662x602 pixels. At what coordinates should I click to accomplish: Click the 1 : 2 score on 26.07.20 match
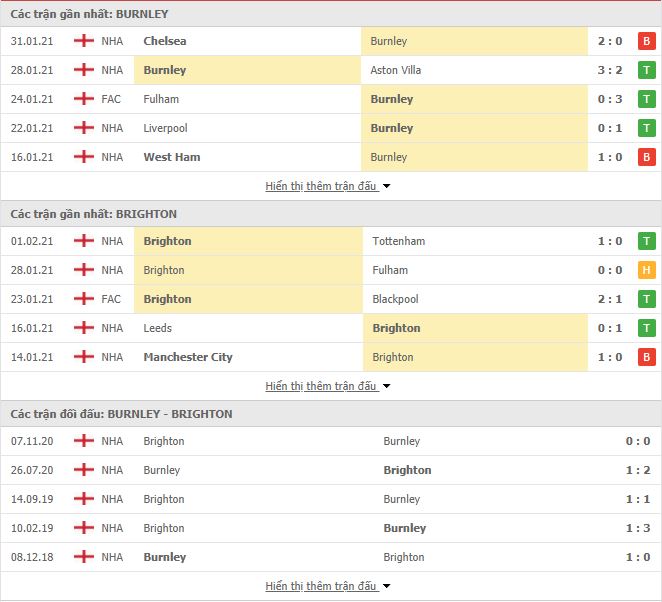[638, 470]
